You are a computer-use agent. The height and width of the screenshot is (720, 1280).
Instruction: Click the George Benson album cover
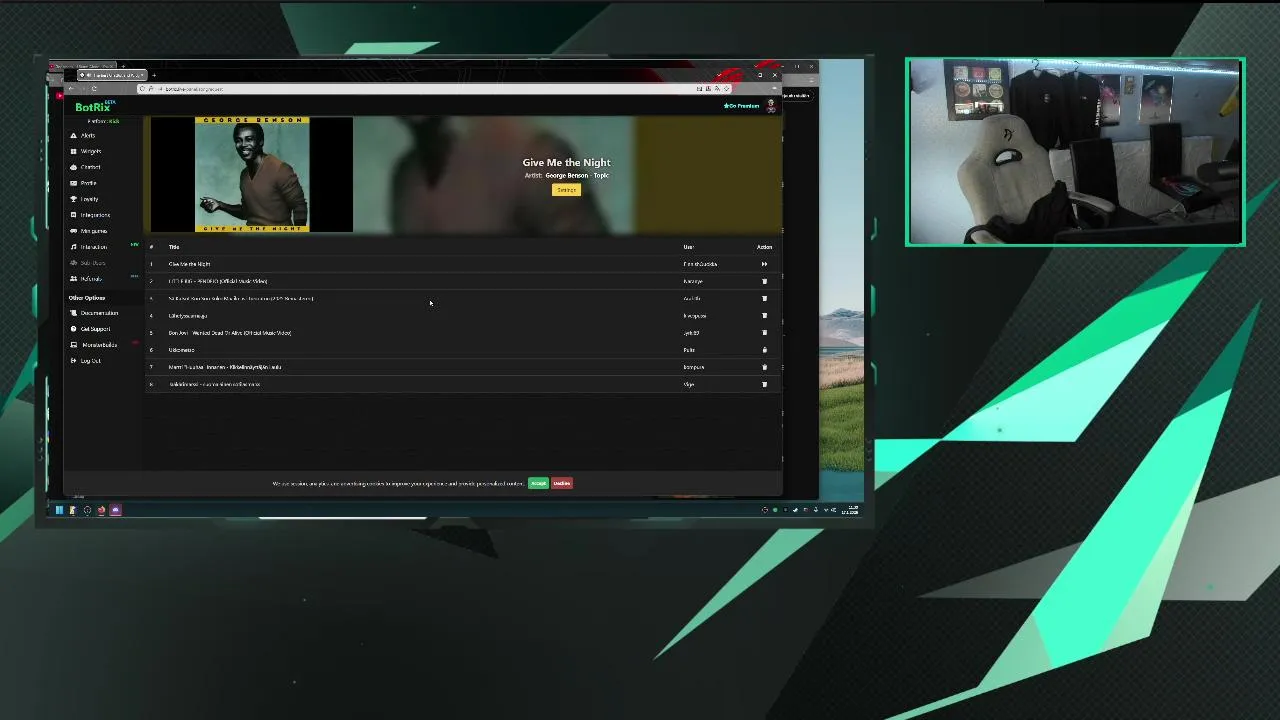(x=252, y=175)
